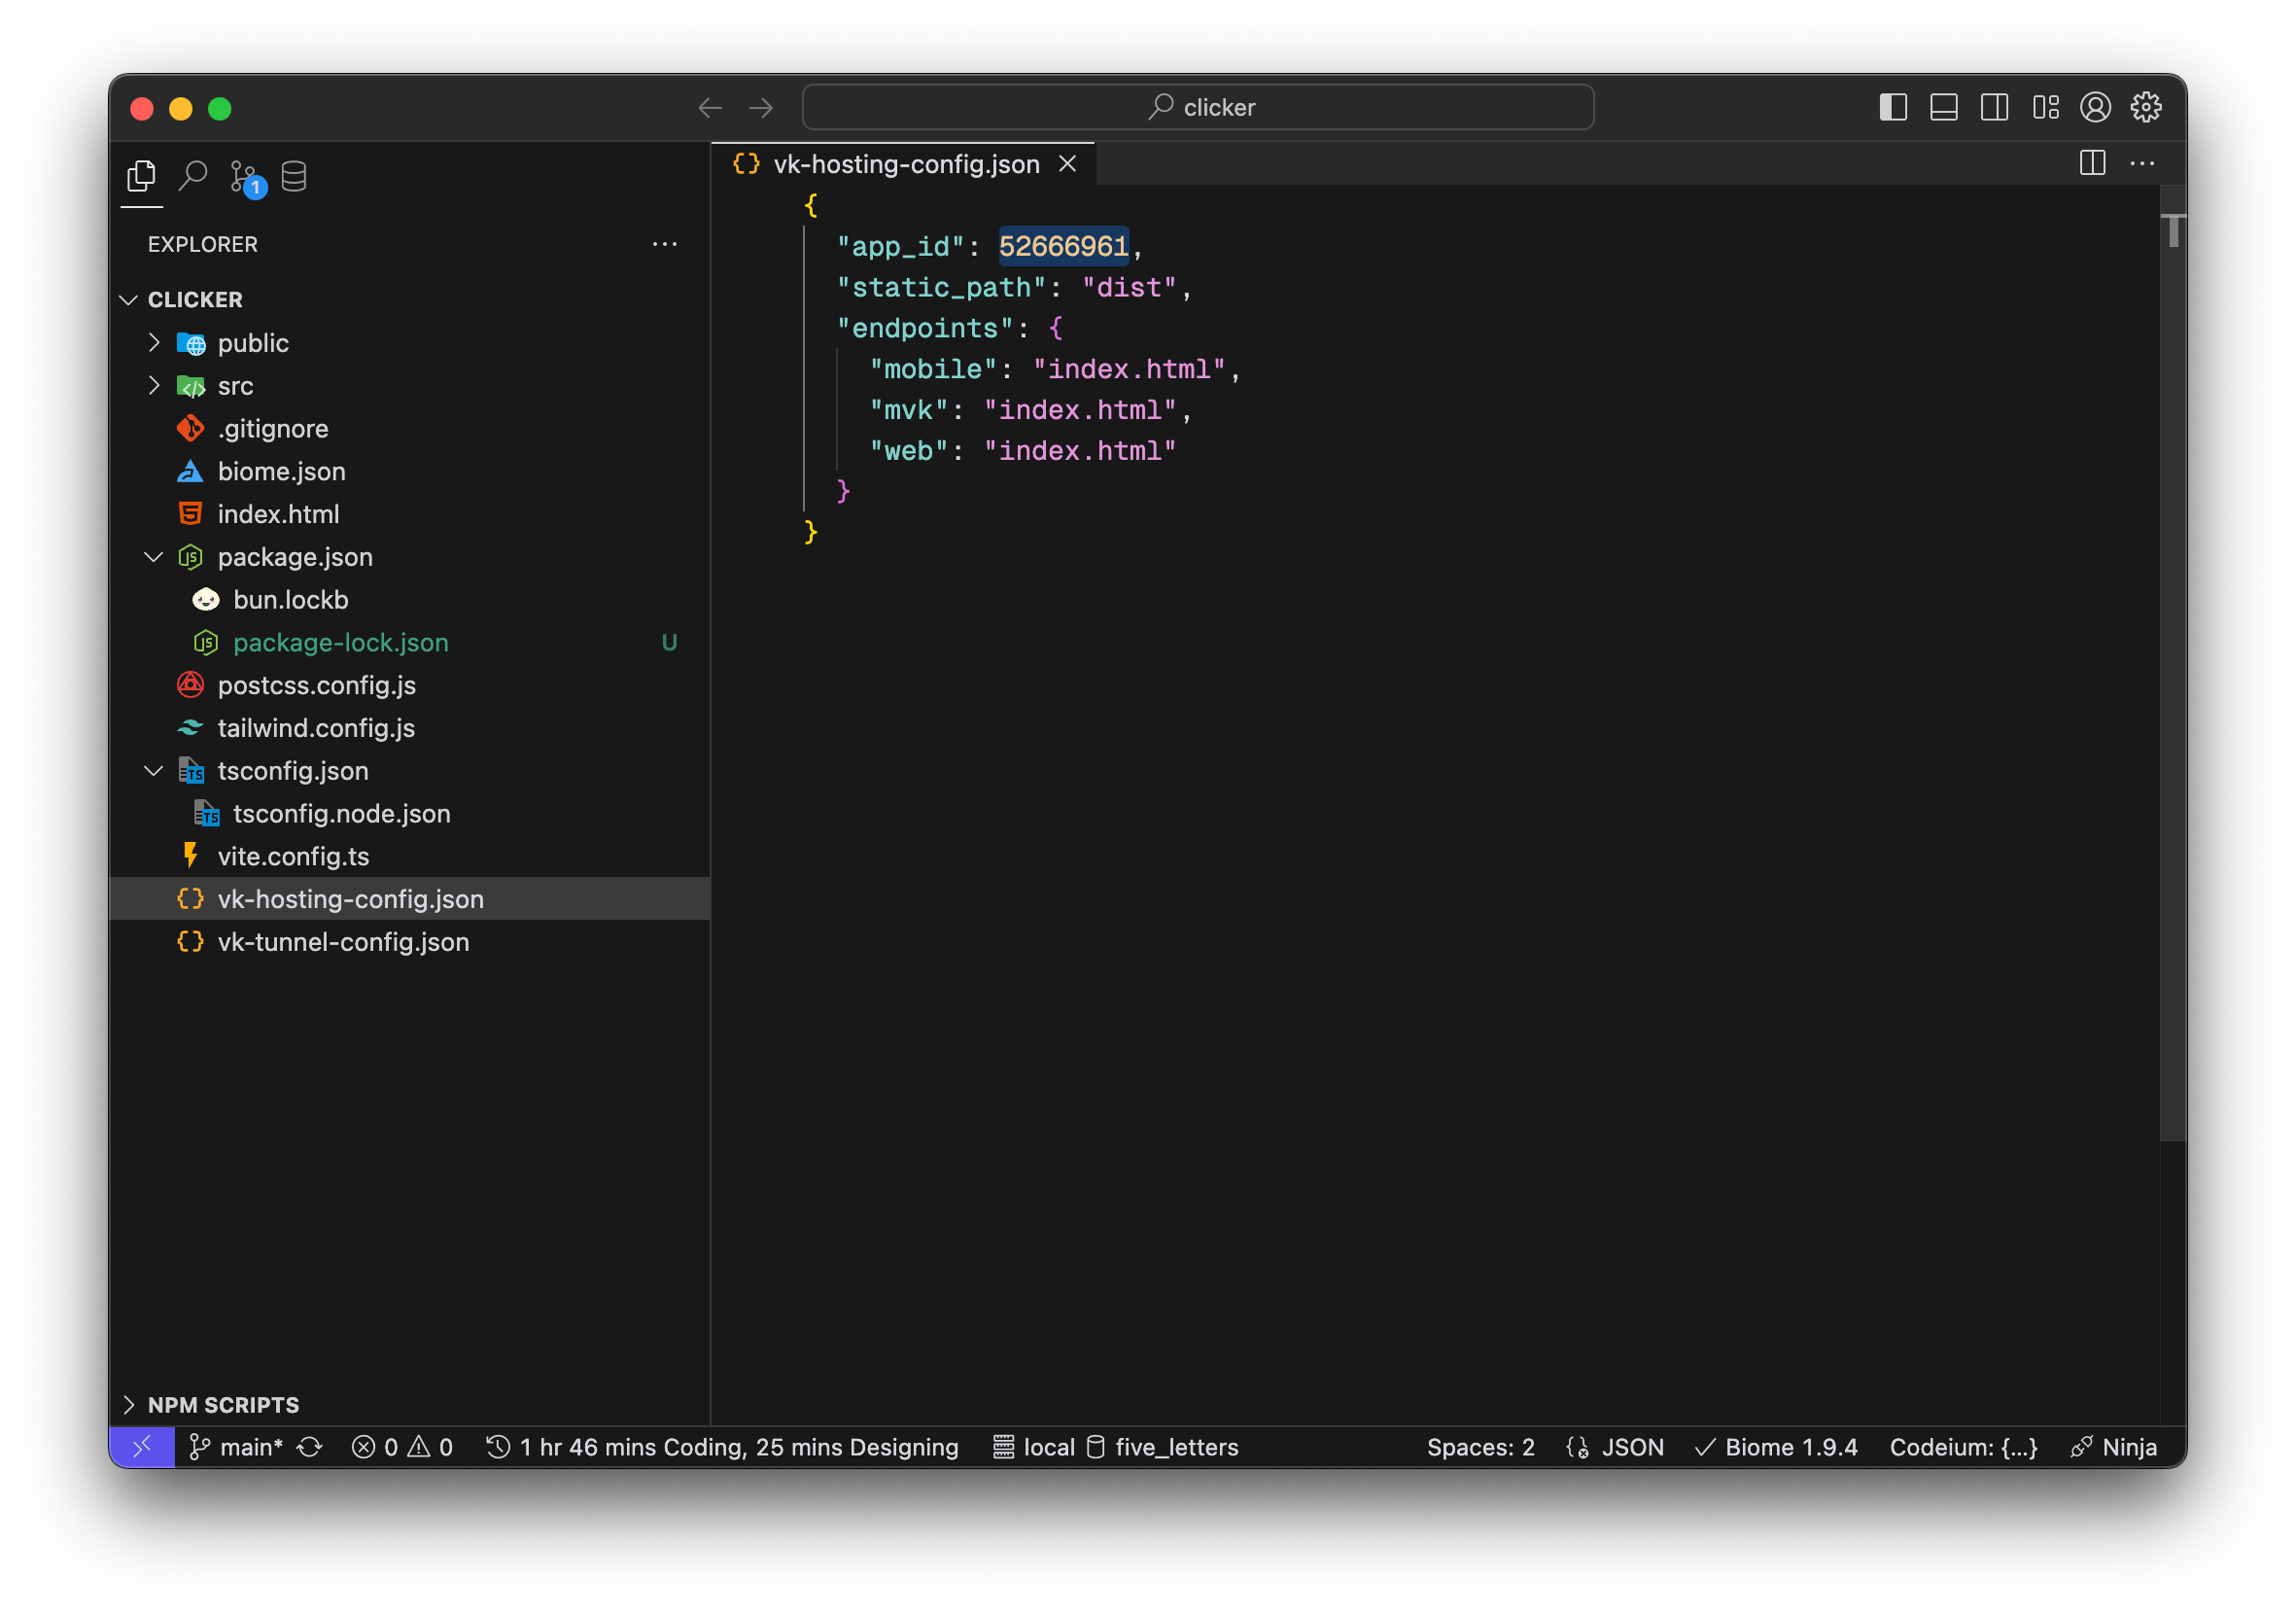Image resolution: width=2296 pixels, height=1612 pixels.
Task: Click the remote window status icon
Action: point(142,1447)
